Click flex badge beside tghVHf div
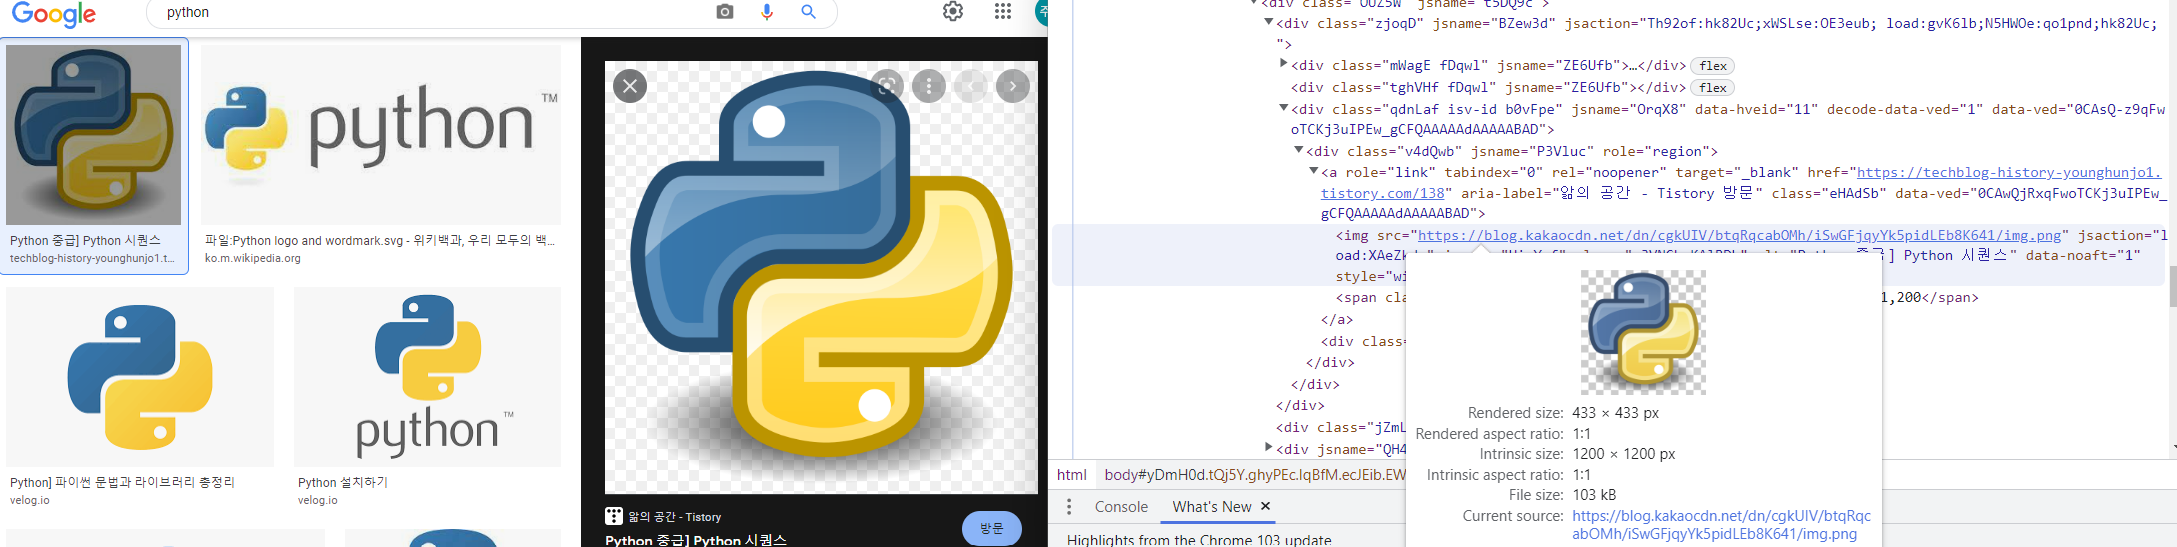2177x547 pixels. (x=1713, y=88)
